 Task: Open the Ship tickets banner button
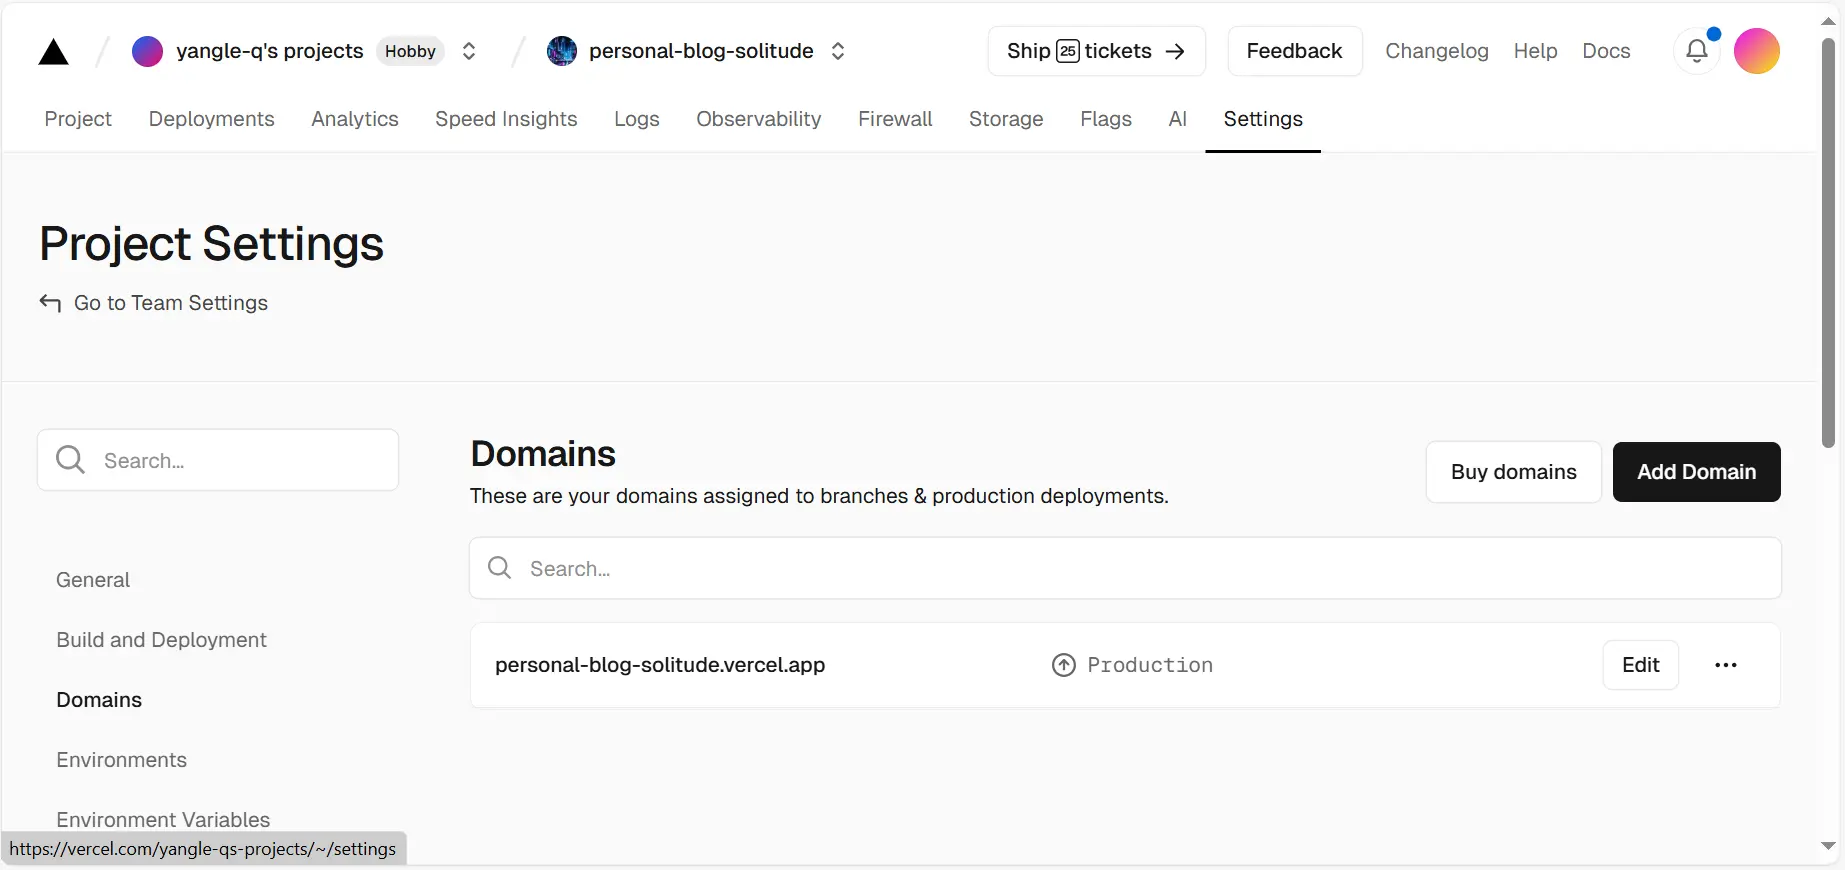tap(1096, 51)
